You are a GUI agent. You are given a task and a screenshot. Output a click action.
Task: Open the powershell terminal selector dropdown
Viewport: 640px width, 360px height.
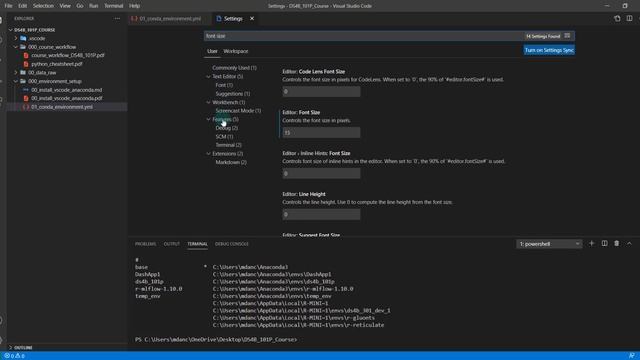tap(549, 244)
